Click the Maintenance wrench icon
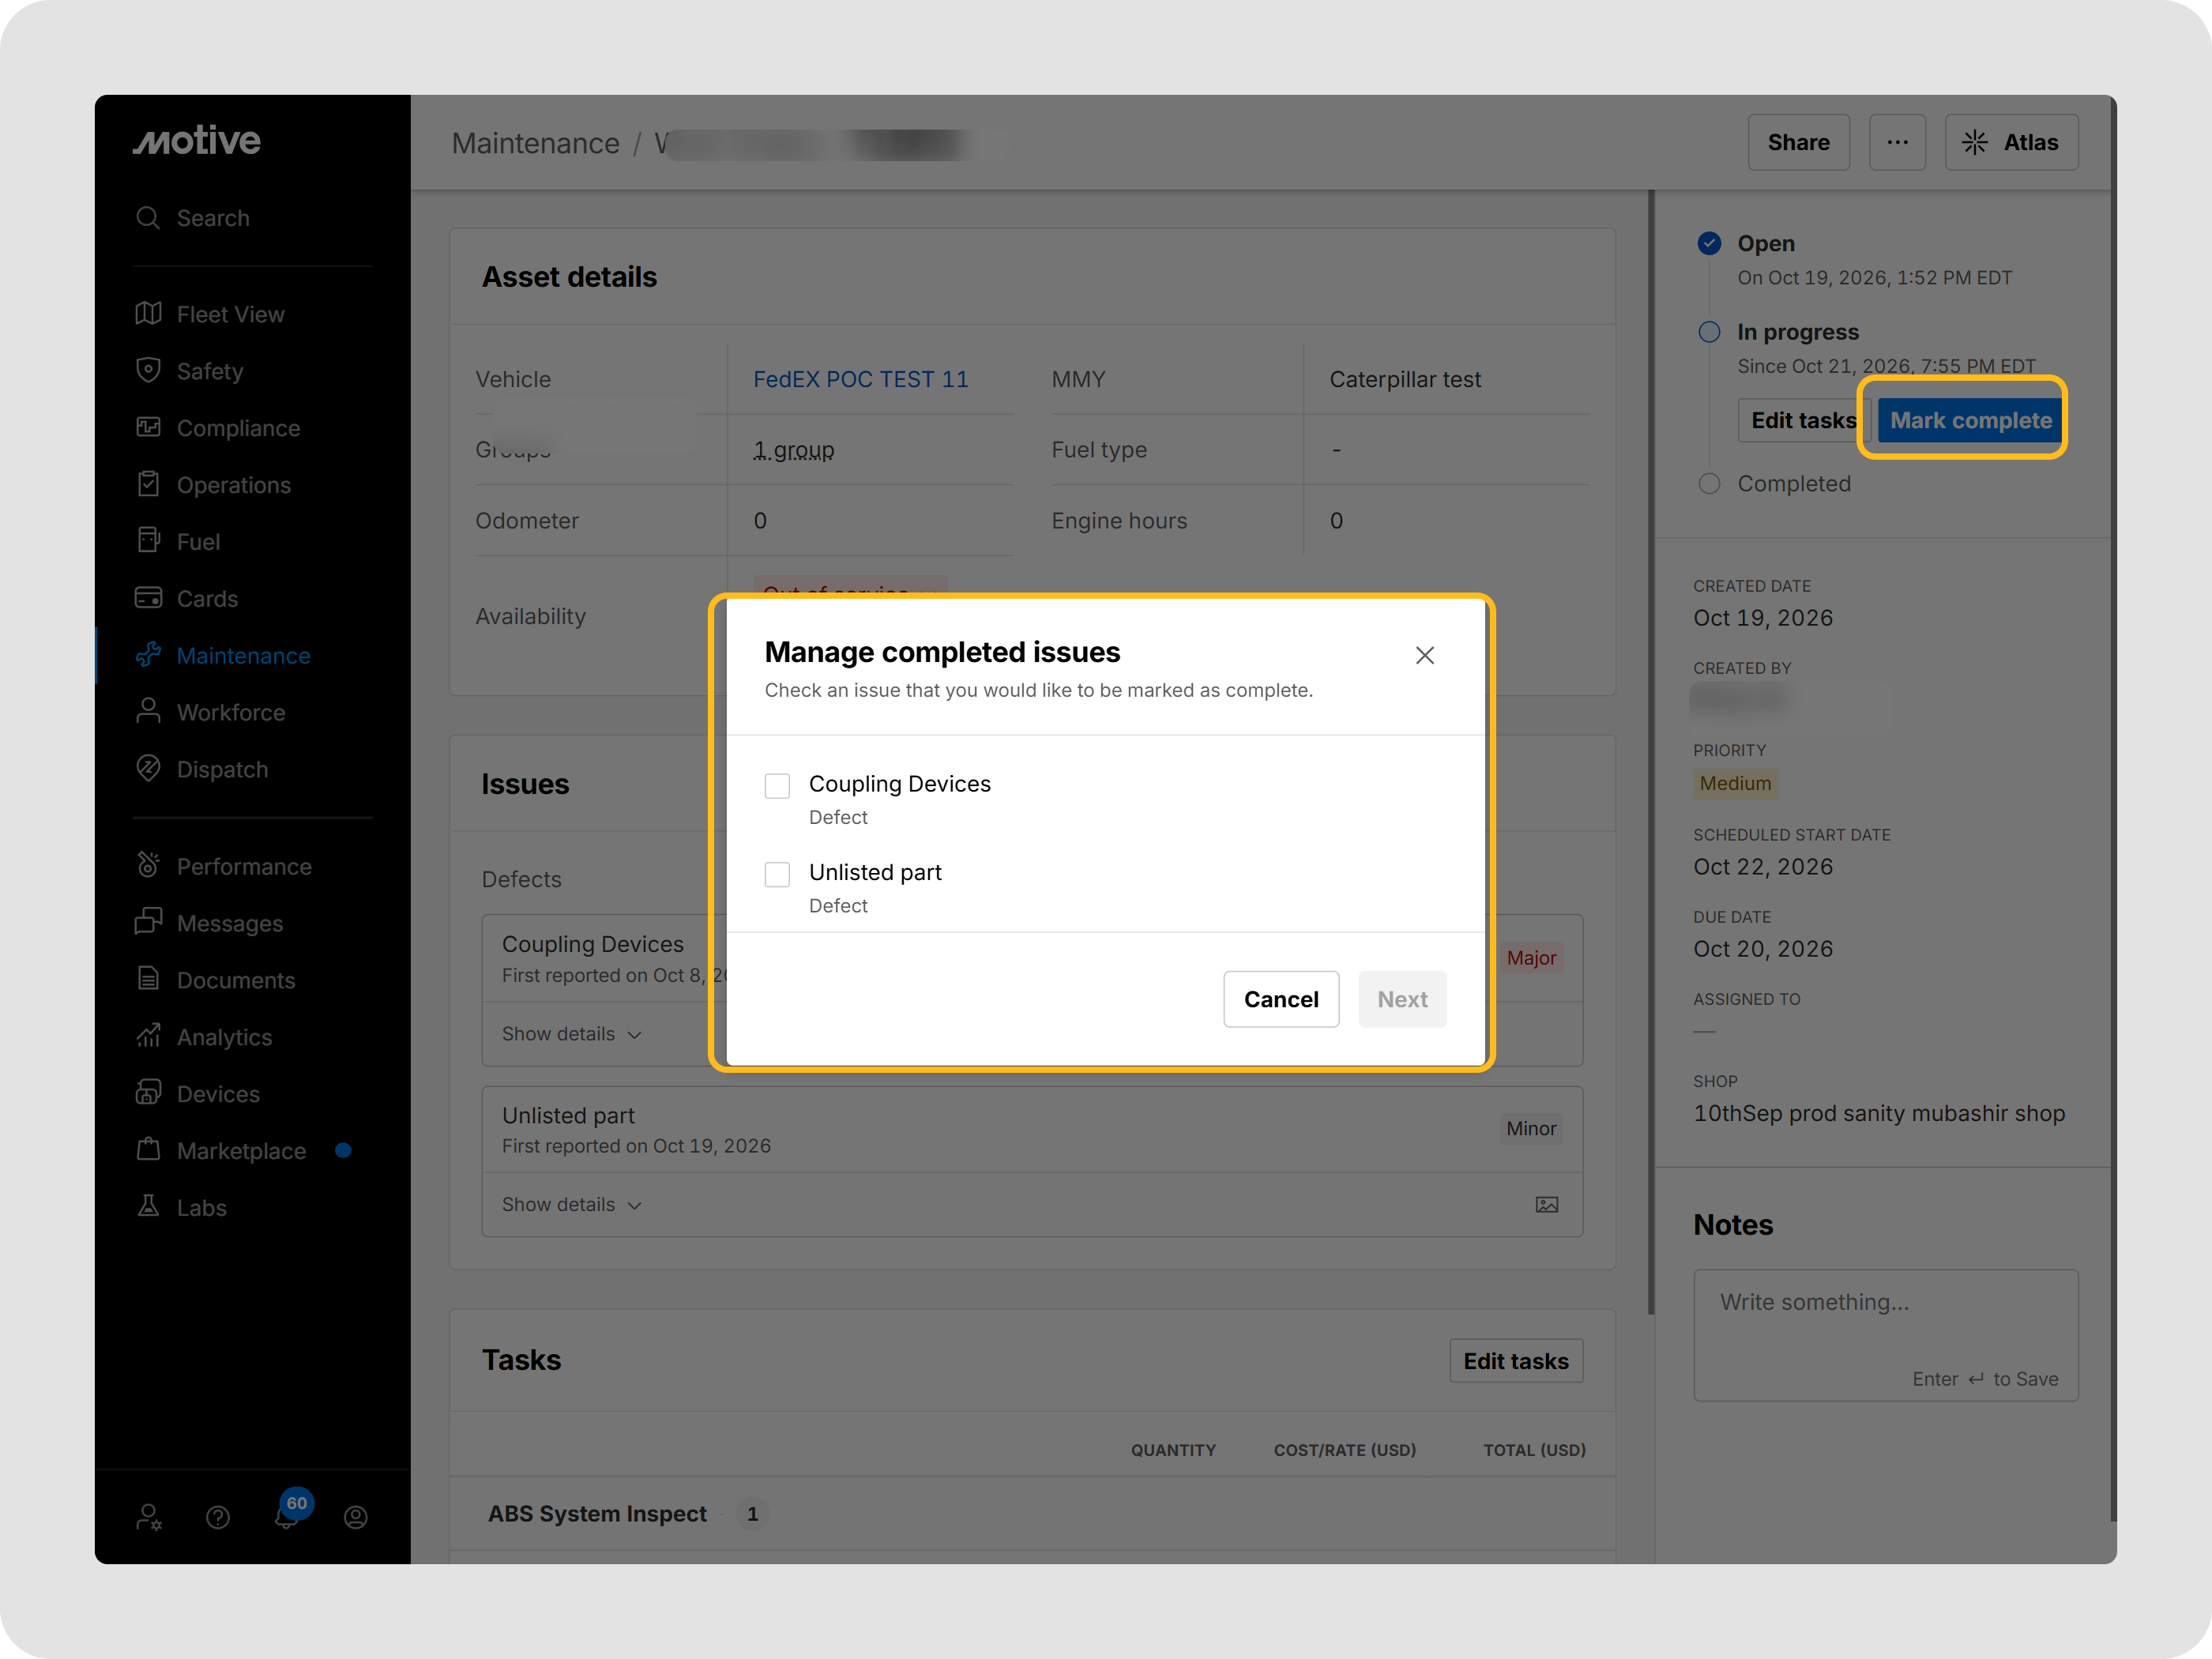This screenshot has width=2212, height=1659. pyautogui.click(x=148, y=655)
